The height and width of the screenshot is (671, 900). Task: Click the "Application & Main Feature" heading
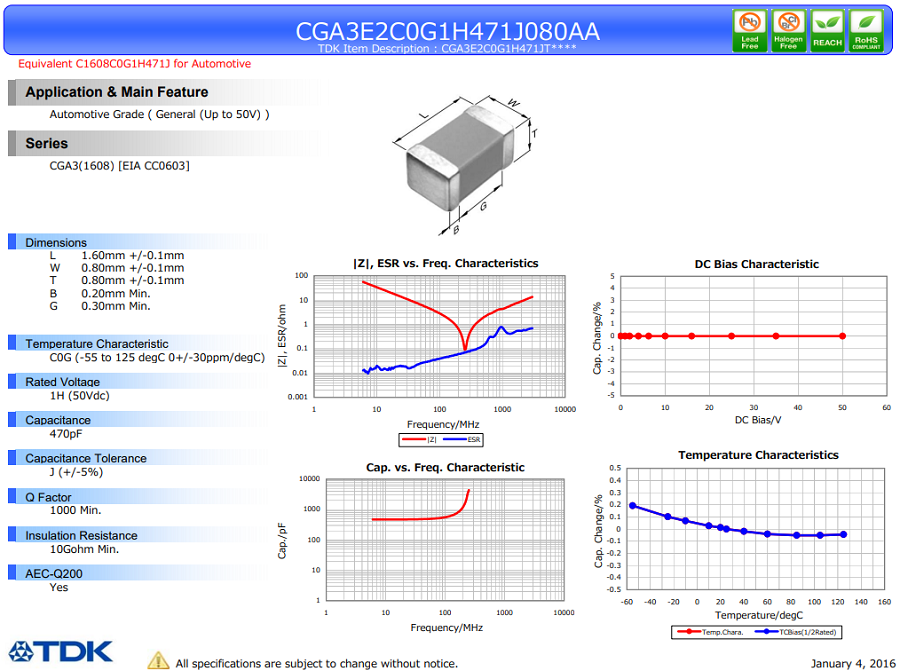[x=117, y=92]
